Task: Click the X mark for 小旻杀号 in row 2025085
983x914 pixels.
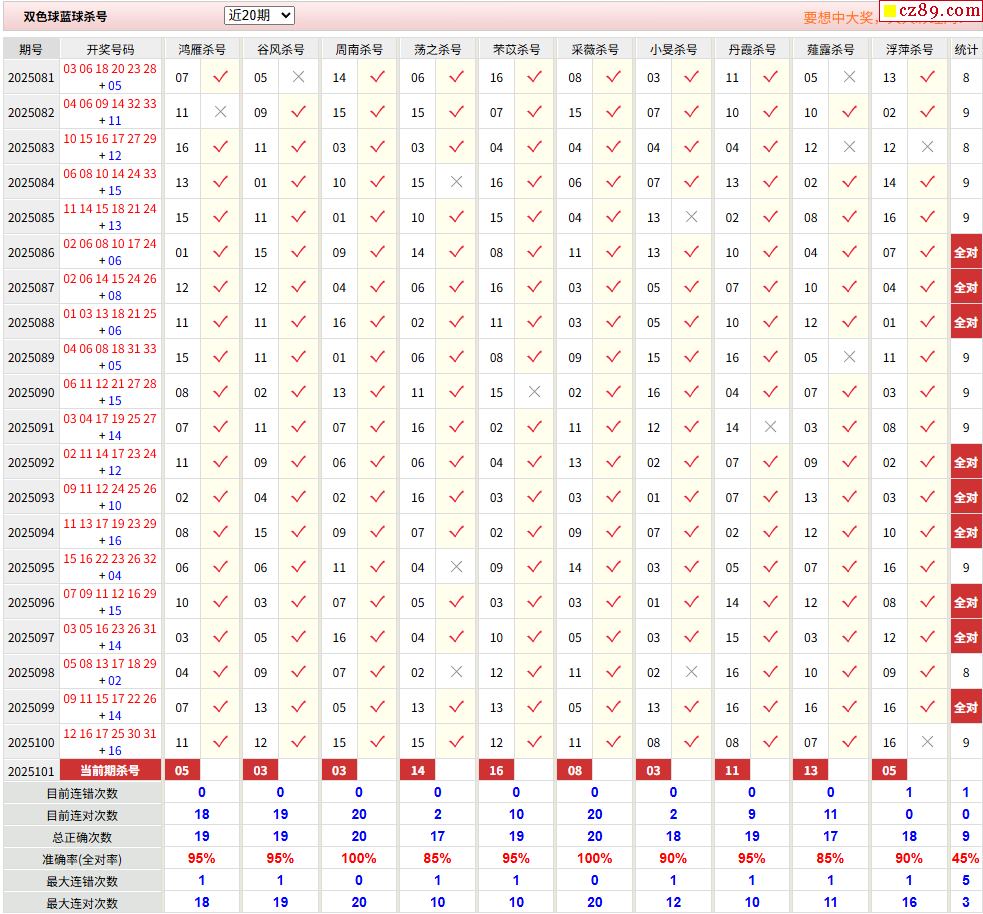Action: coord(691,218)
